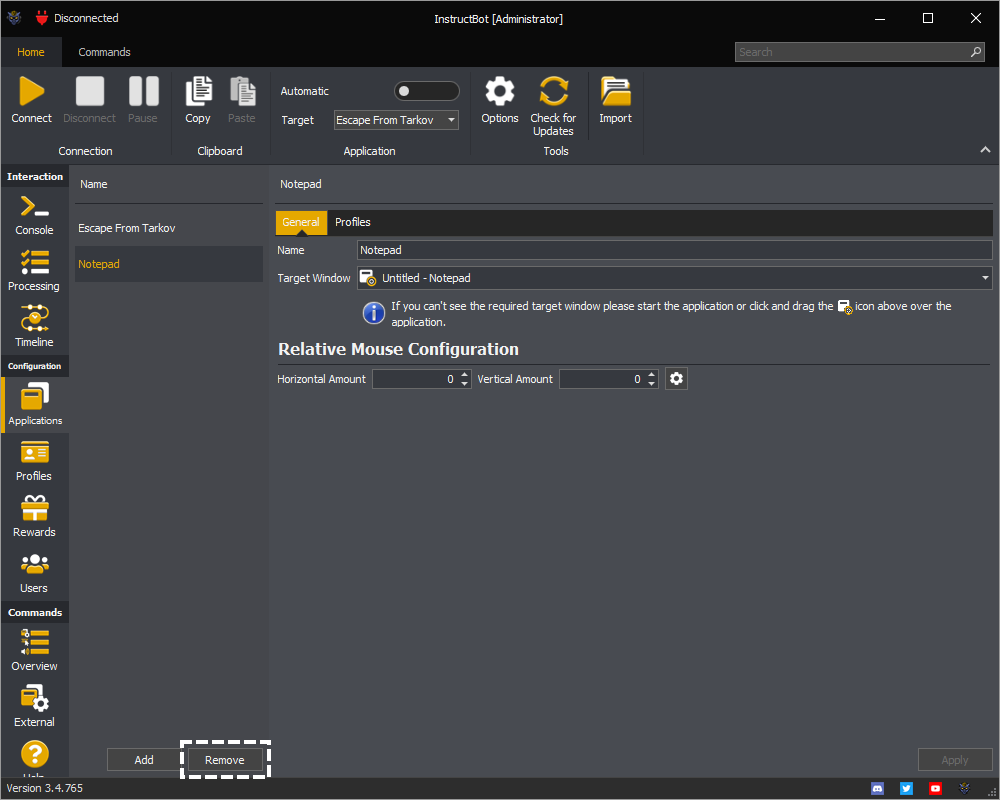Image resolution: width=1000 pixels, height=800 pixels.
Task: Open the Users section
Action: [34, 573]
